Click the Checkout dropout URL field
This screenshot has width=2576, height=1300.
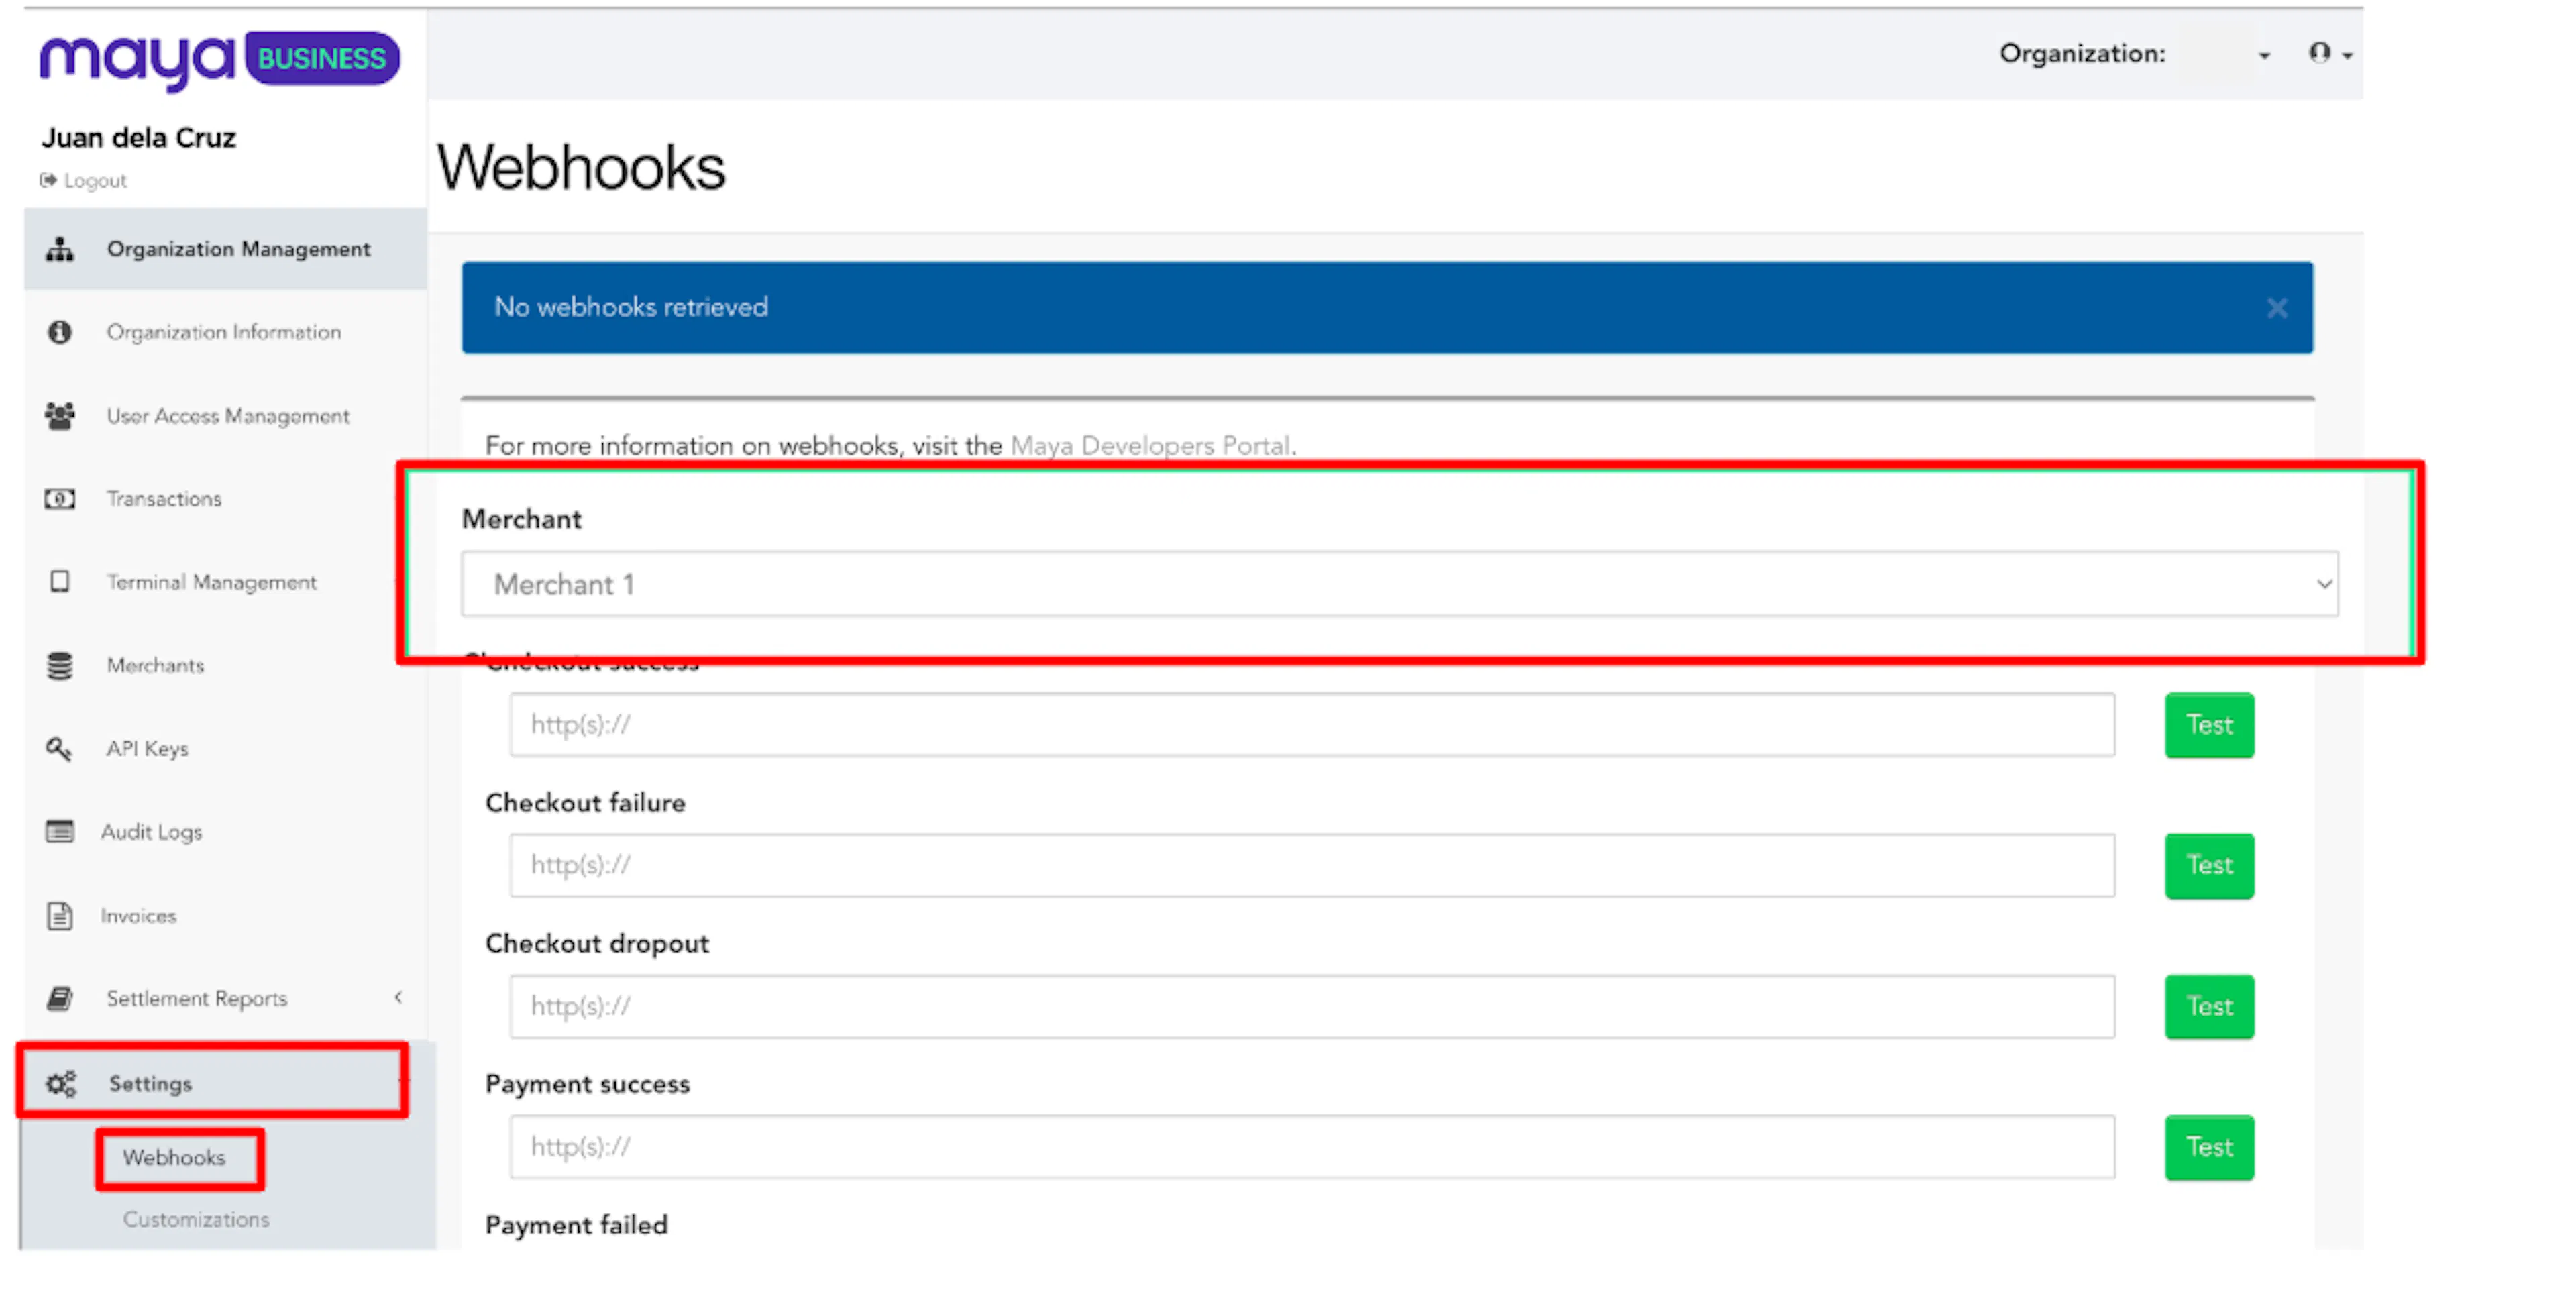1312,1007
